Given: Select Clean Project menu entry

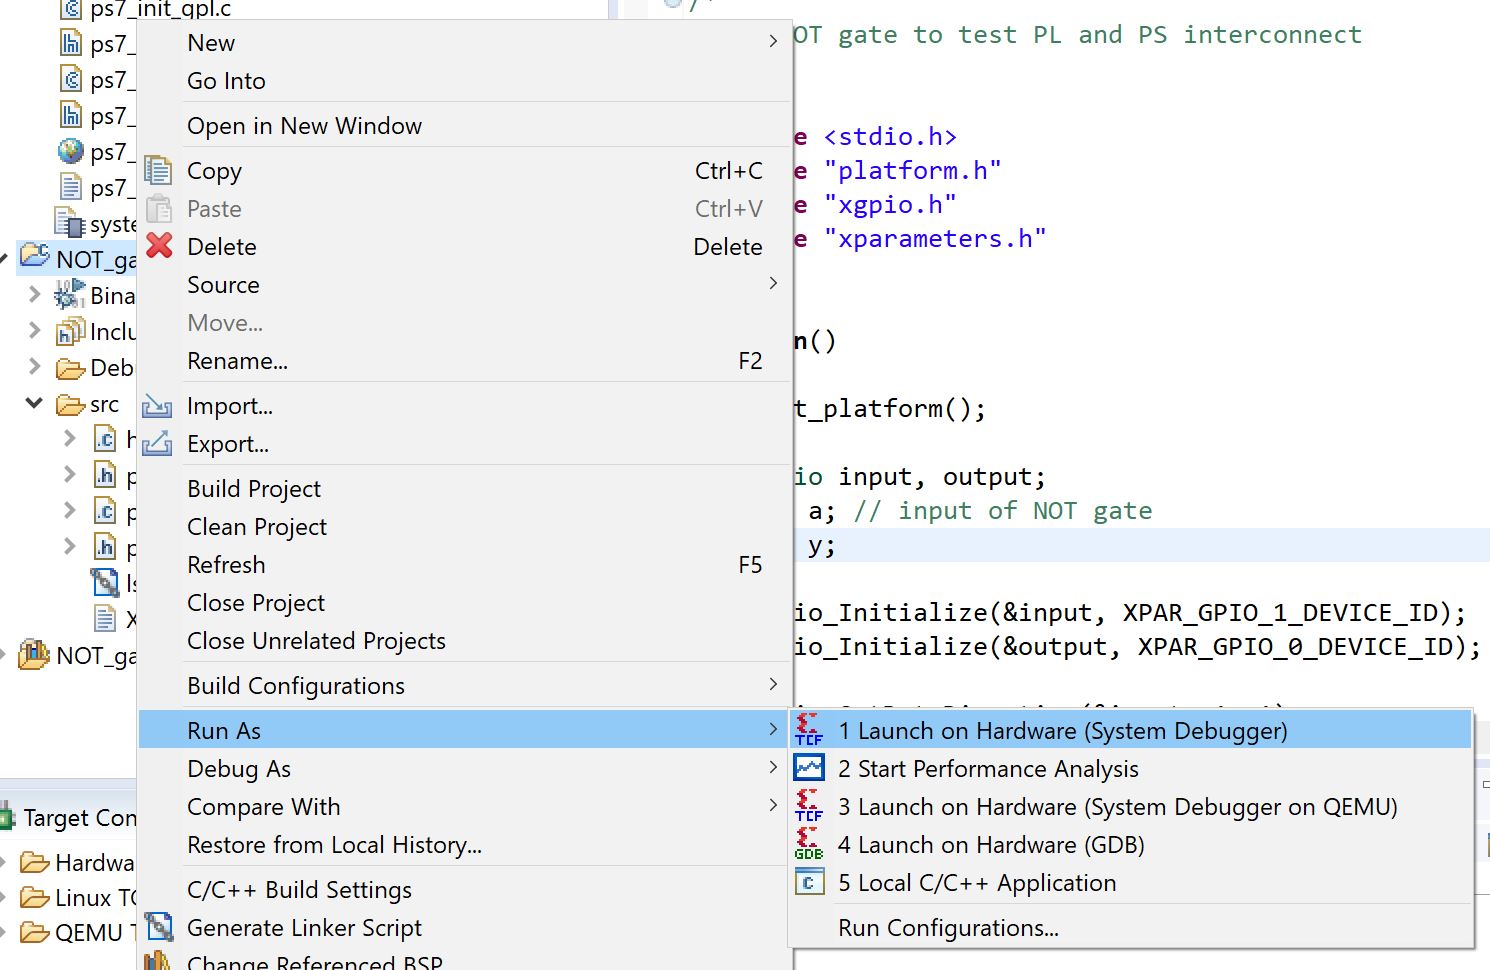Looking at the screenshot, I should click(x=257, y=527).
